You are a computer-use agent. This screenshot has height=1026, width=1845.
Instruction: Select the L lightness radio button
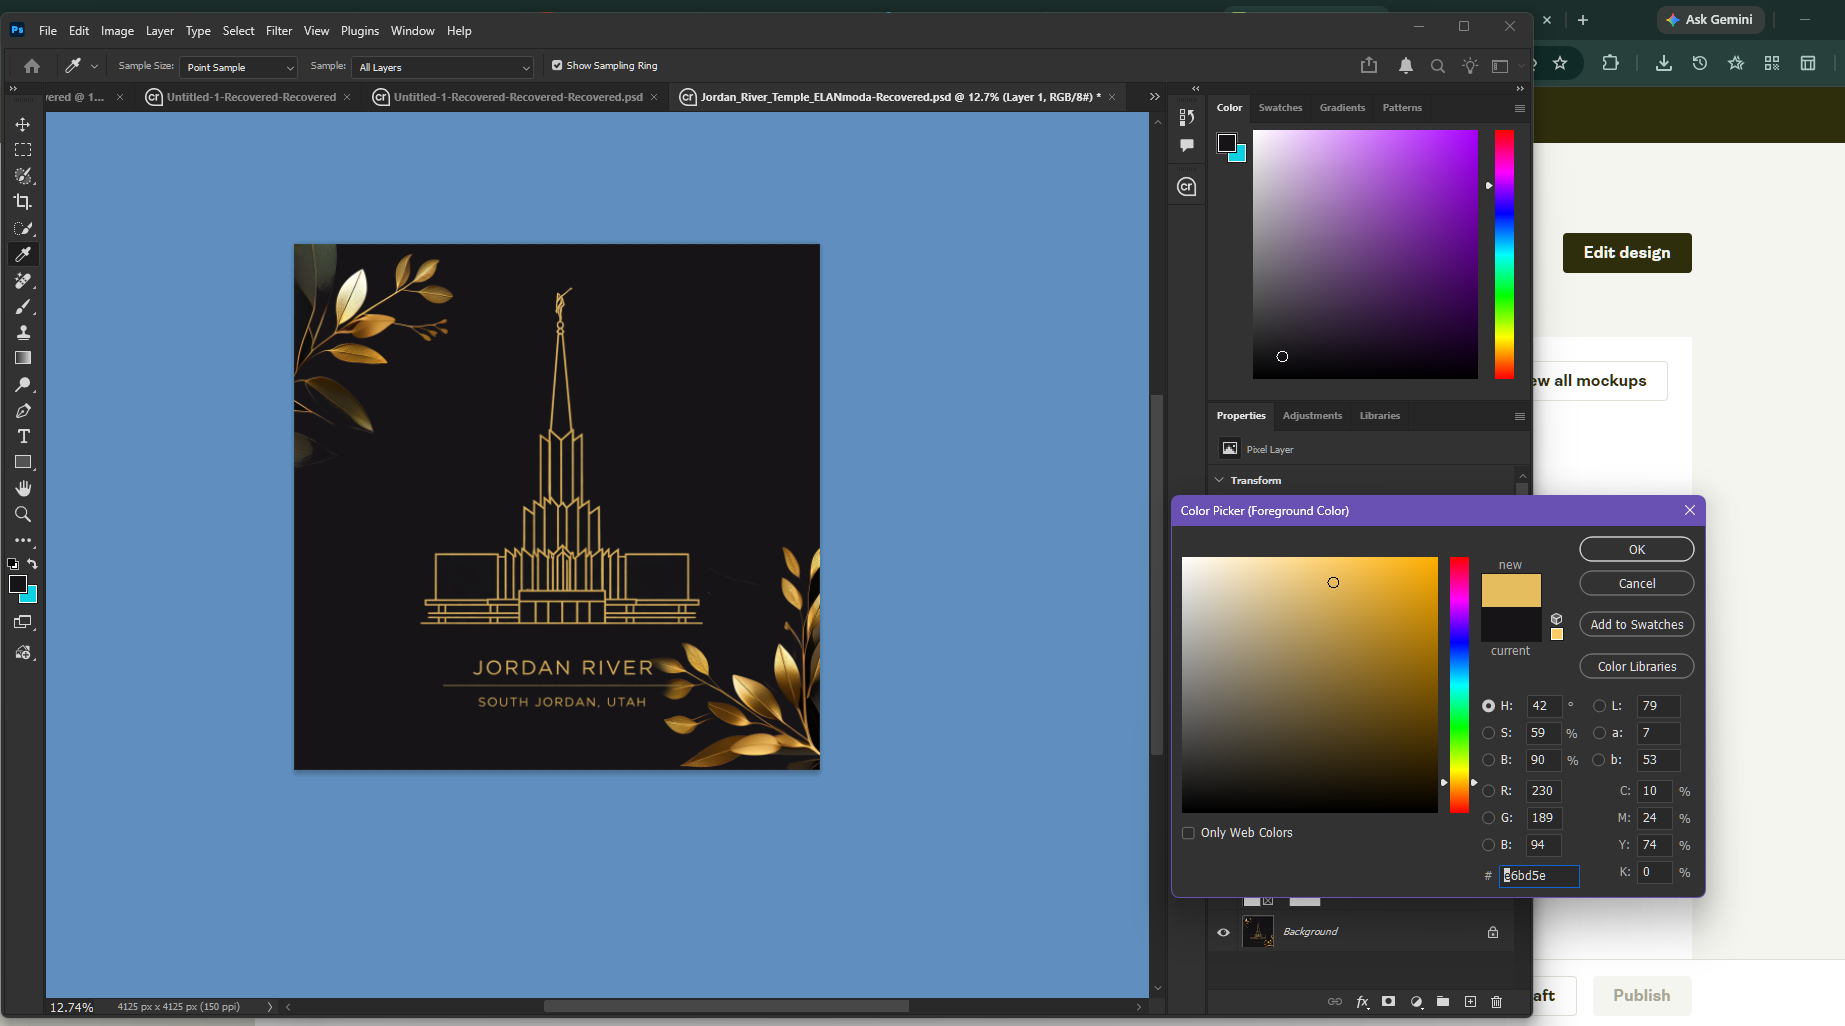tap(1599, 706)
